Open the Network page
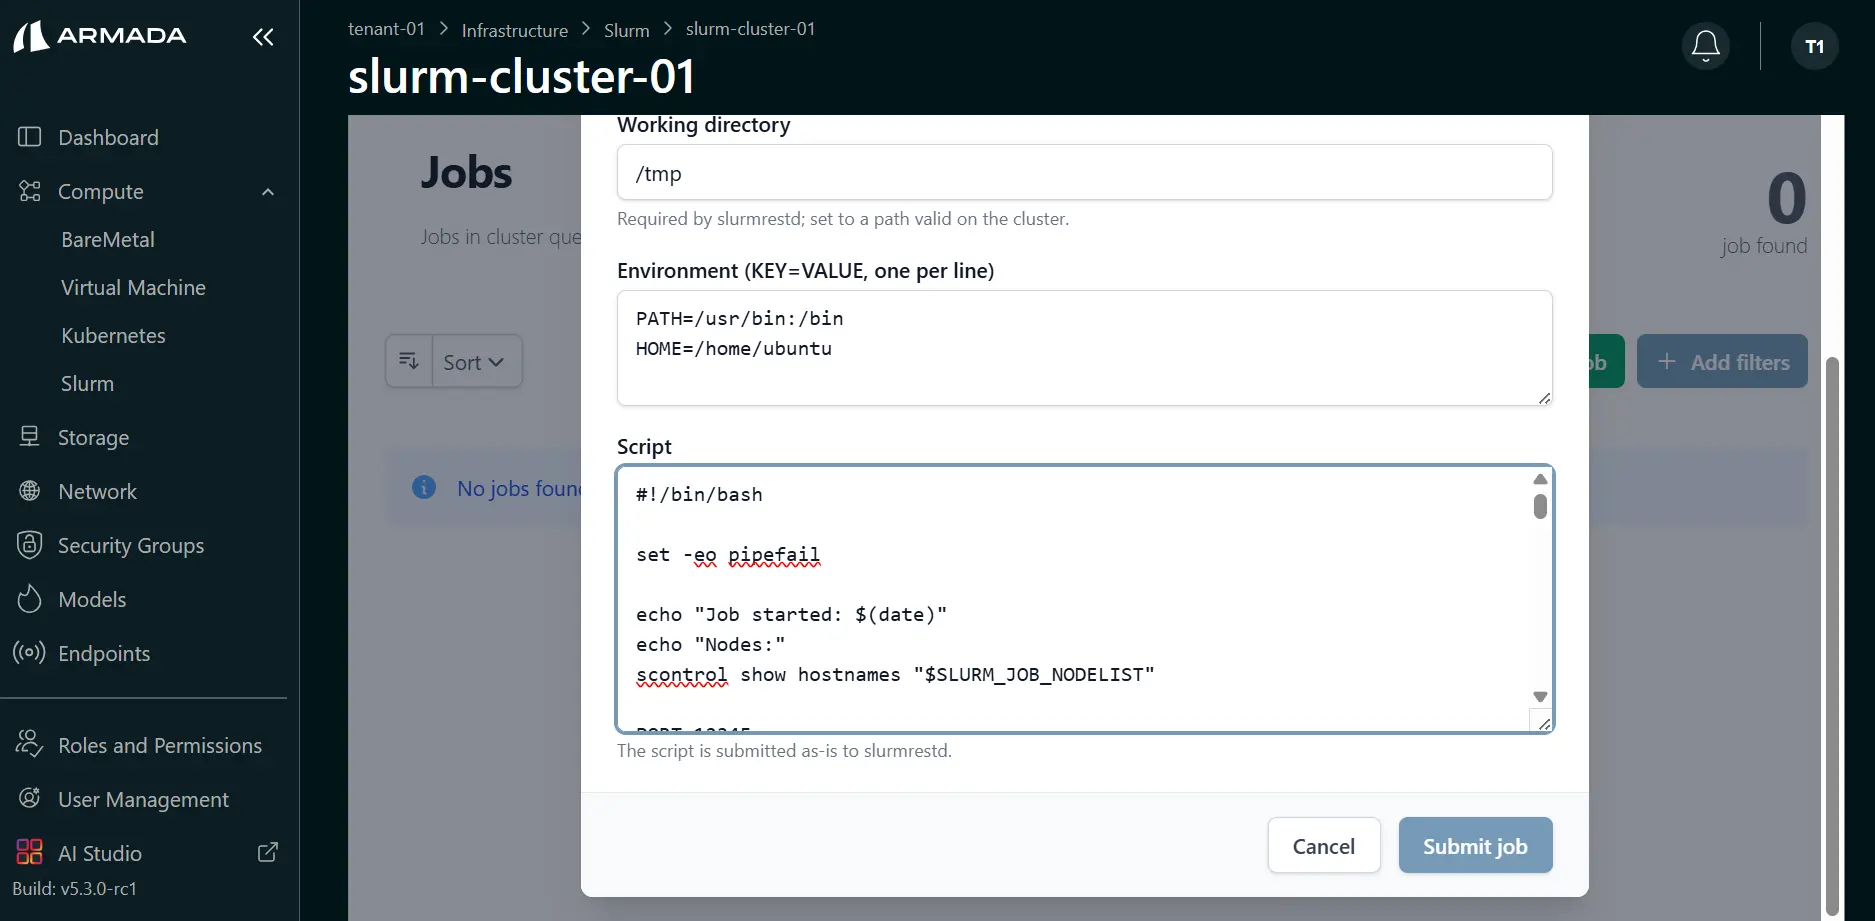Image resolution: width=1875 pixels, height=921 pixels. (x=97, y=491)
